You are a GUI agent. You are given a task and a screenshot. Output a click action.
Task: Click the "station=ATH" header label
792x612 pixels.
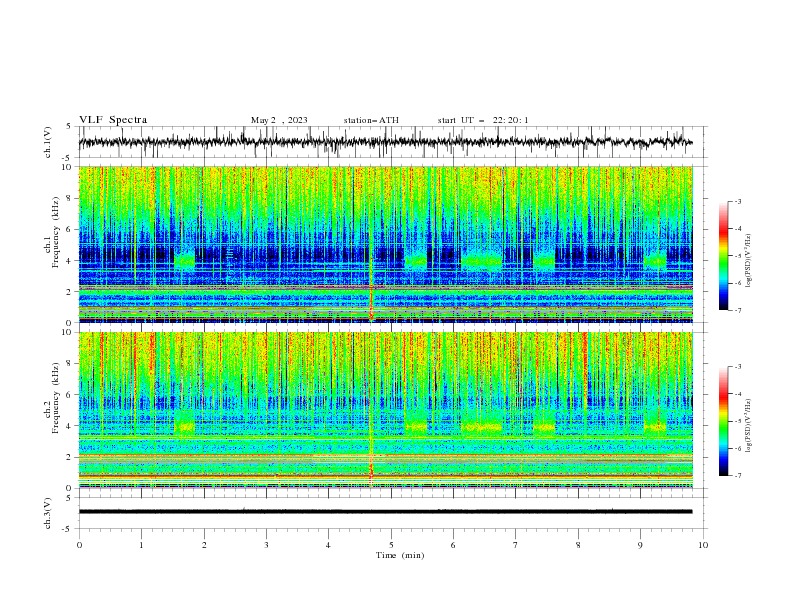click(371, 120)
